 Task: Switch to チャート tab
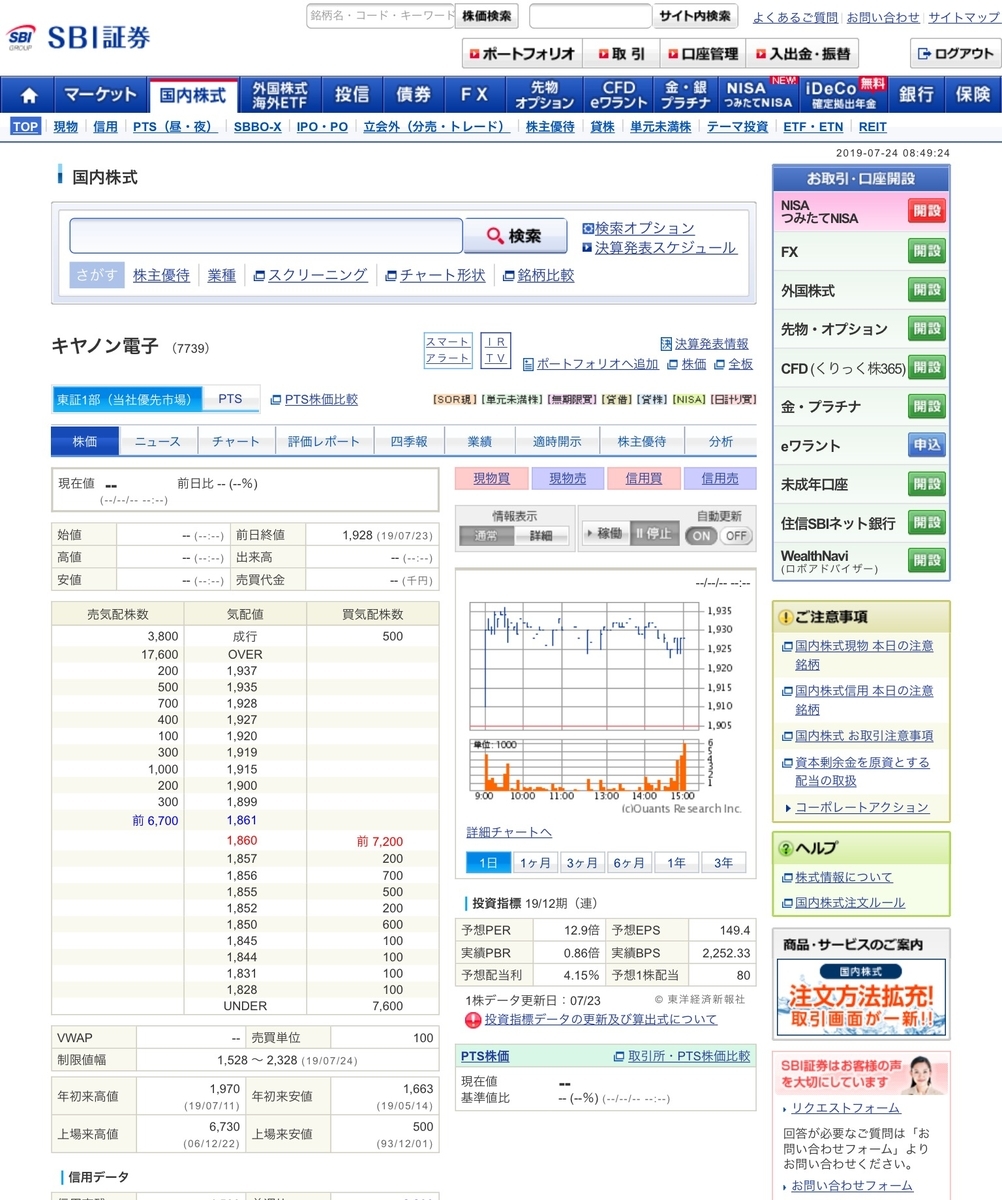coord(236,441)
